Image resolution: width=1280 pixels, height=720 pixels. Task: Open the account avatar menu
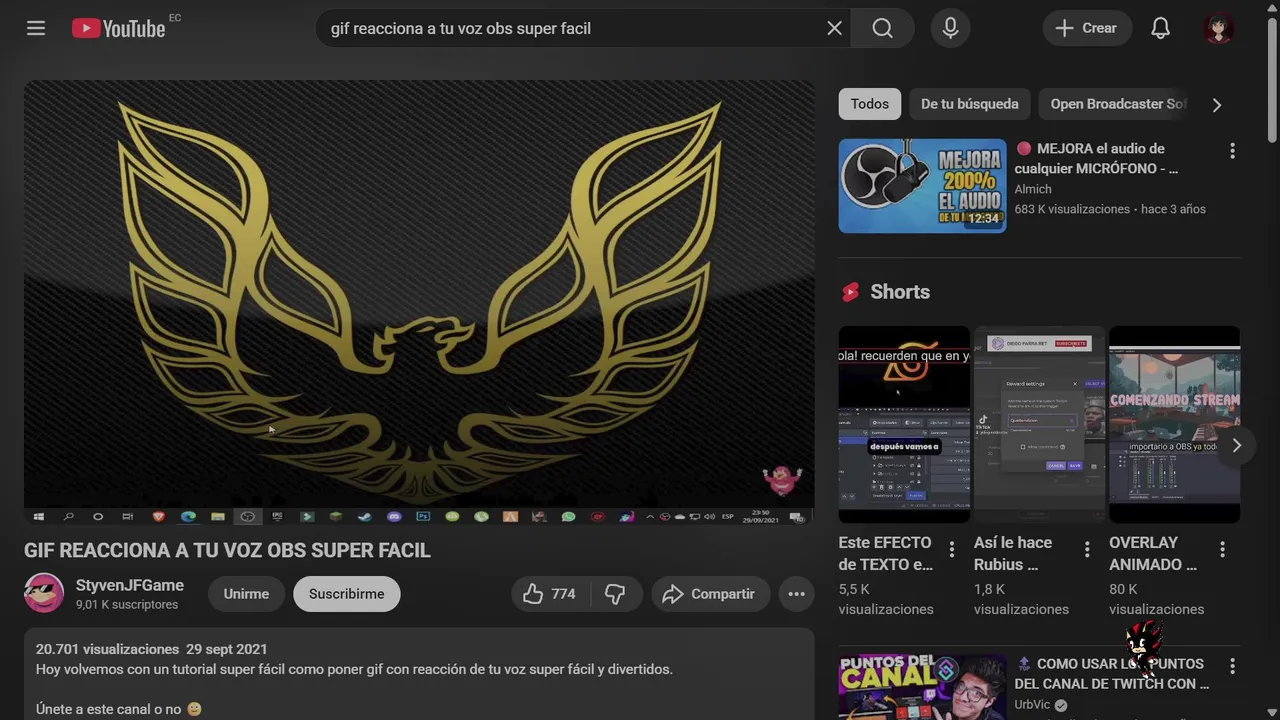tap(1218, 28)
